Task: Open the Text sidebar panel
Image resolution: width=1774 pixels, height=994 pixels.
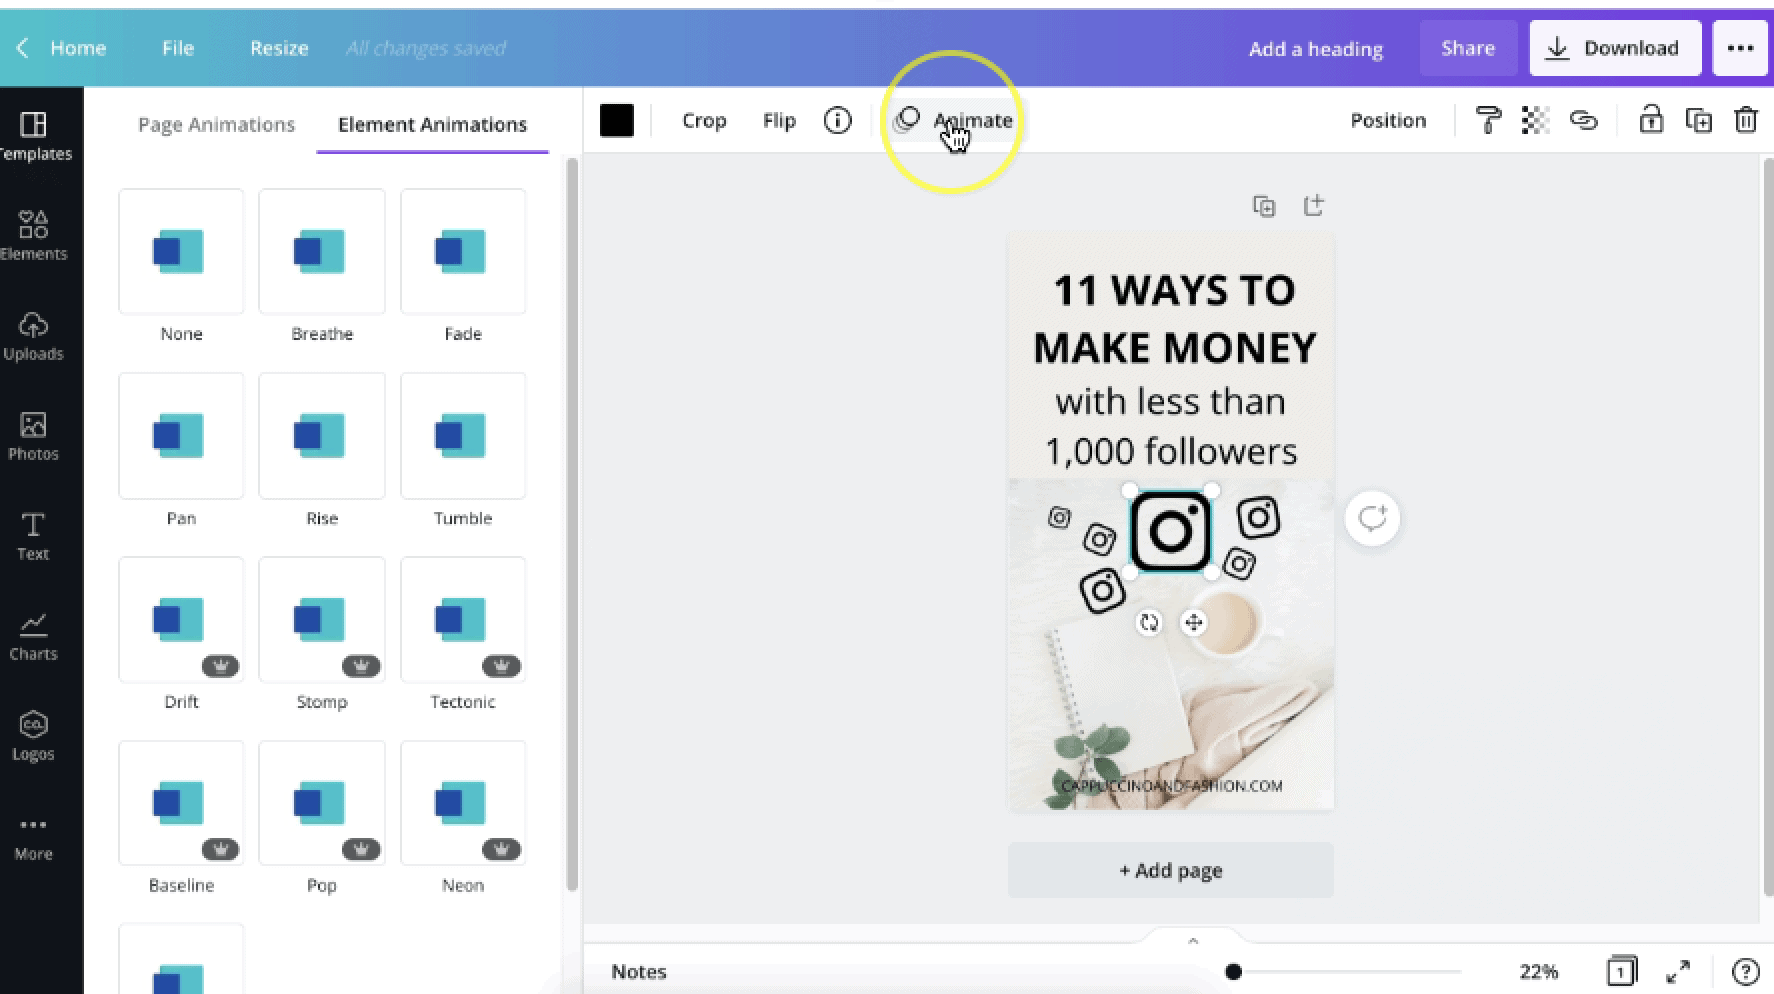Action: click(33, 536)
